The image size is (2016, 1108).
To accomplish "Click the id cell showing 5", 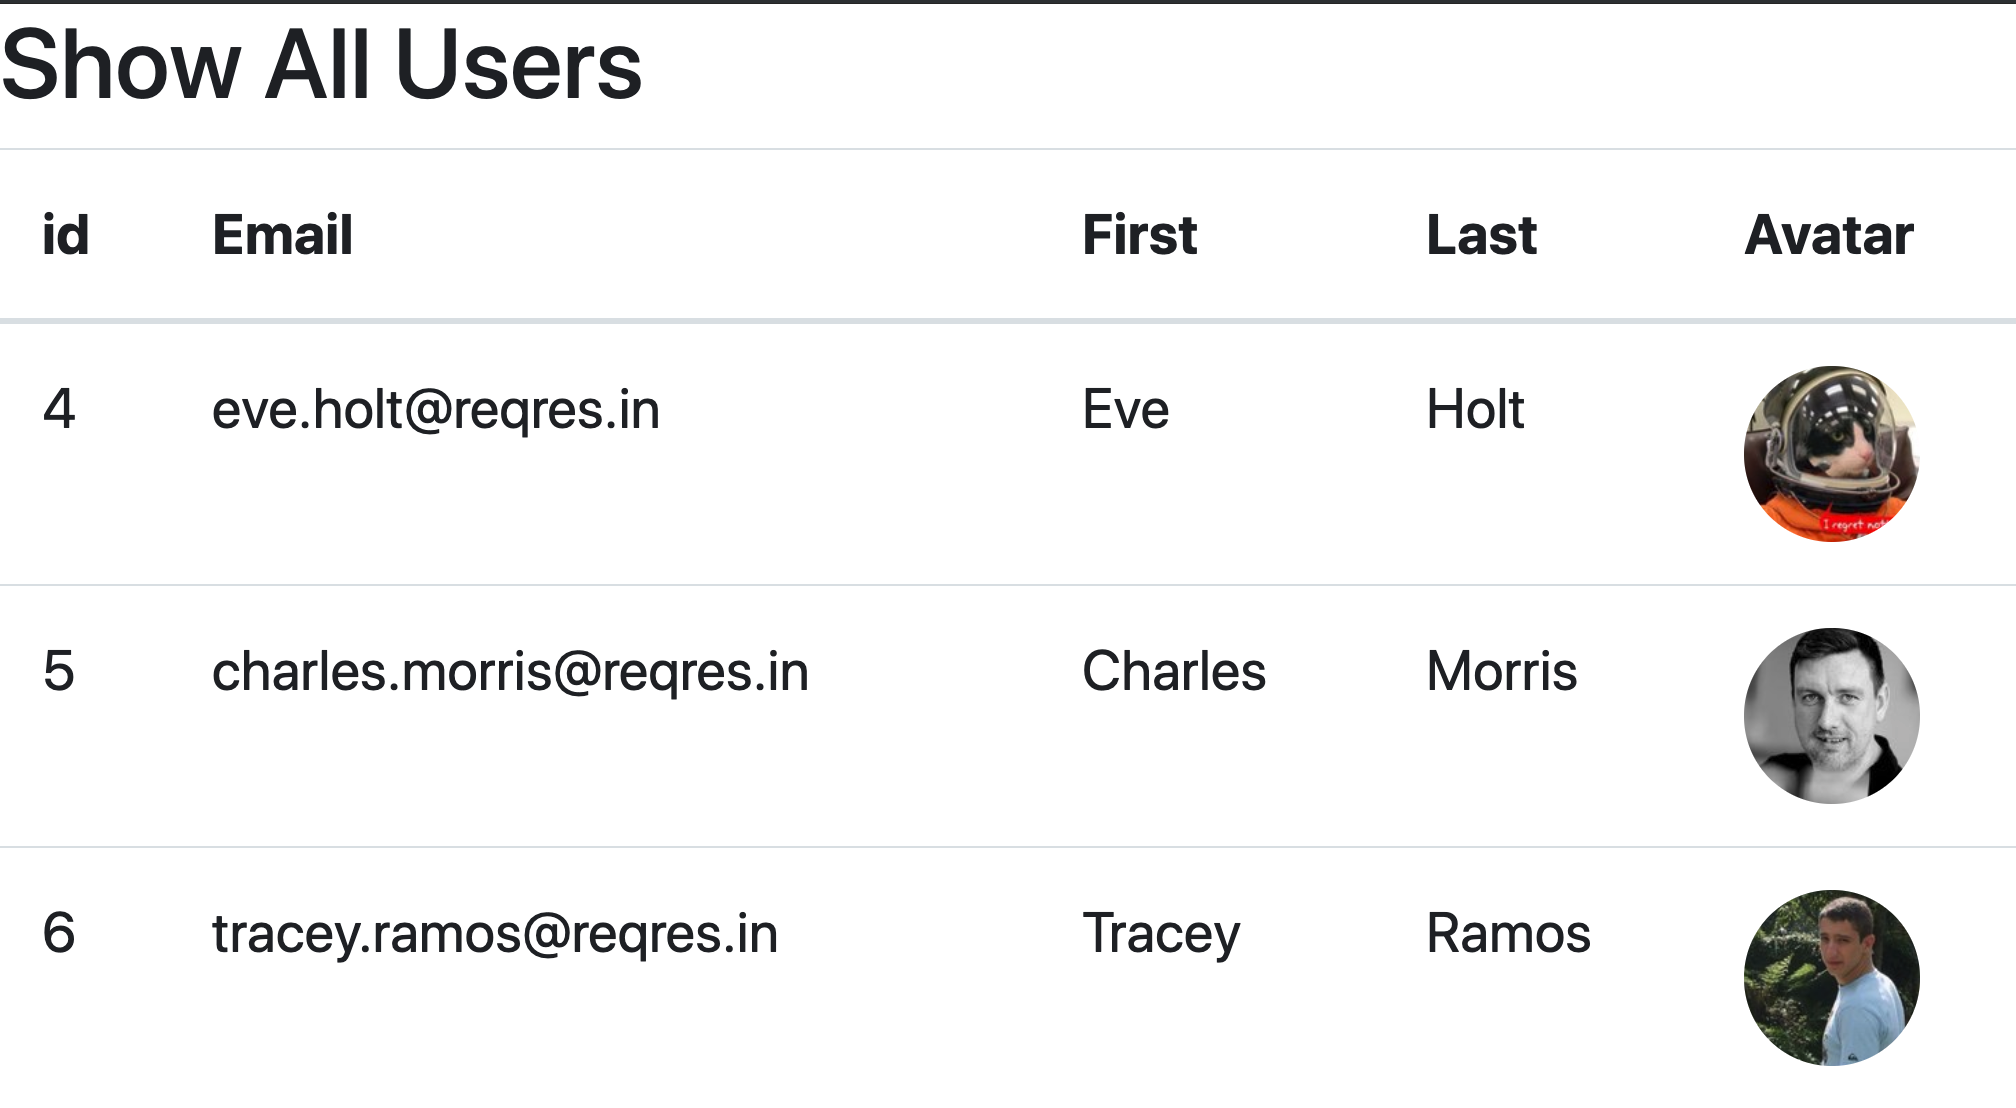I will [59, 671].
